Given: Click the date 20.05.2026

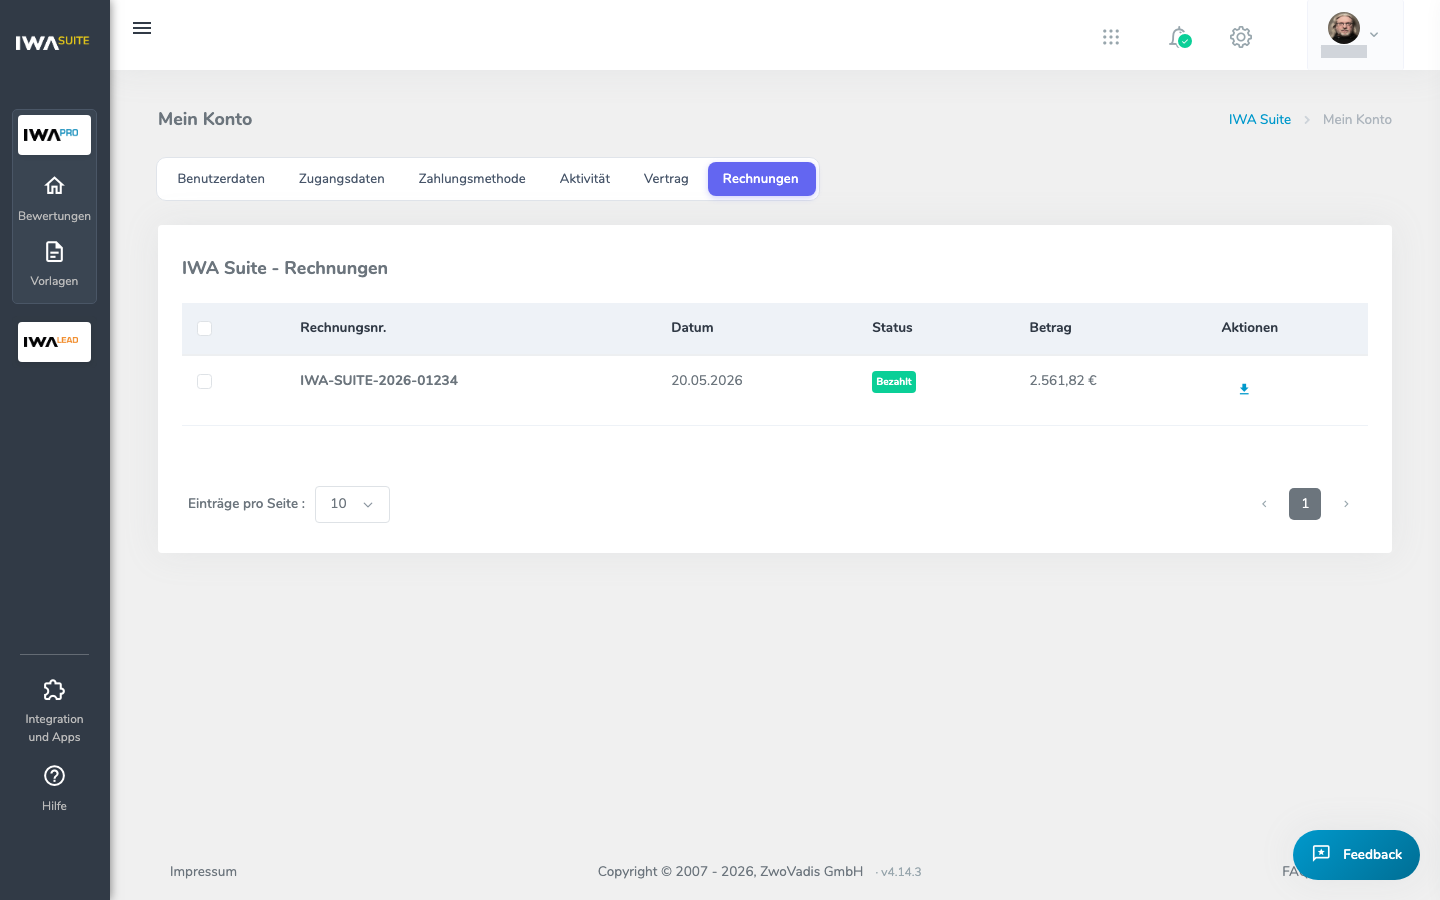Looking at the screenshot, I should 707,380.
